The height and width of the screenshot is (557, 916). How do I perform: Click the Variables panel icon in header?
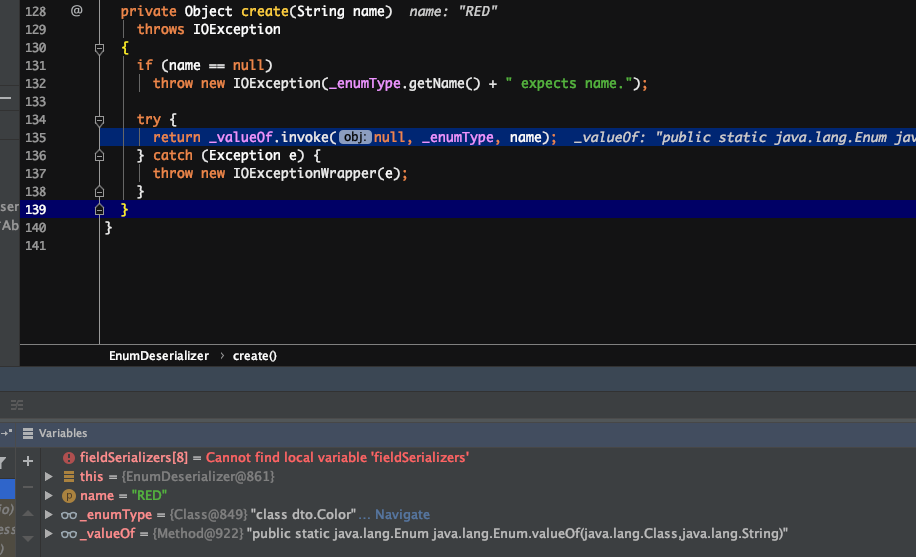tap(28, 433)
